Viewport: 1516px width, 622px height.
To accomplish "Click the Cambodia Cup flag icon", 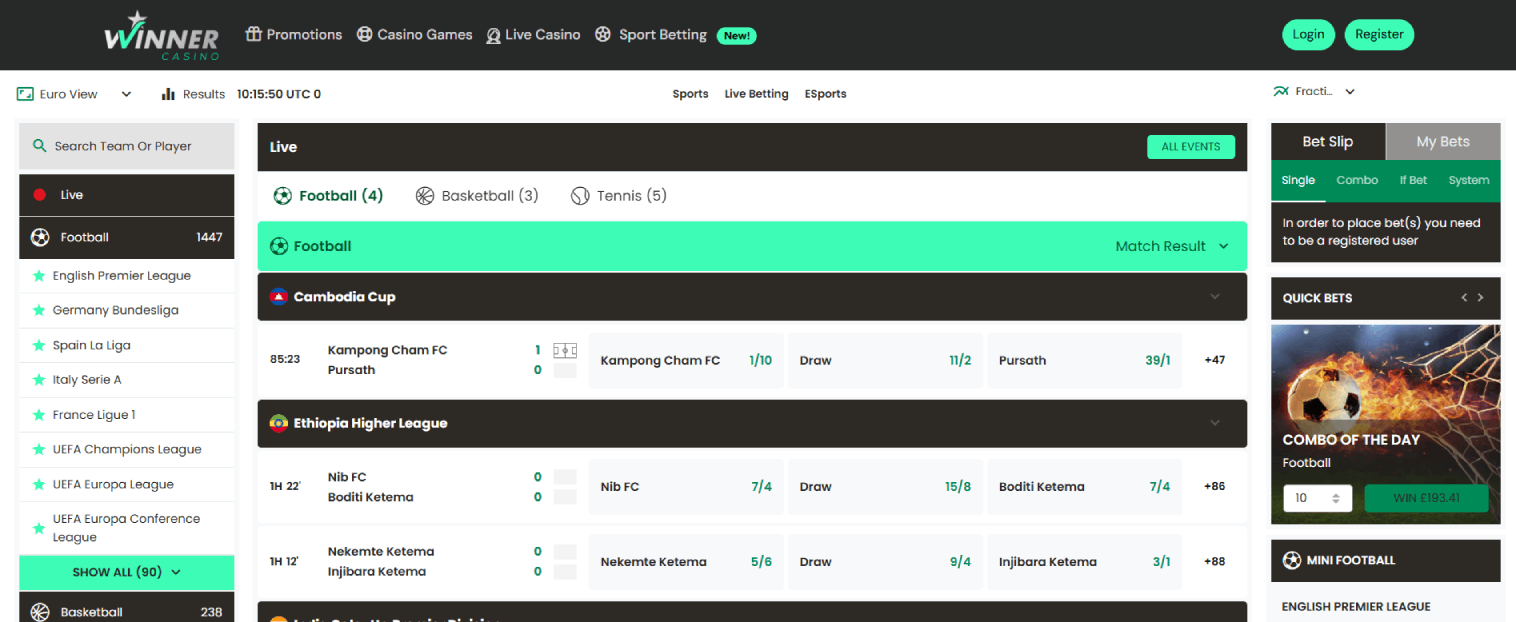I will click(279, 296).
